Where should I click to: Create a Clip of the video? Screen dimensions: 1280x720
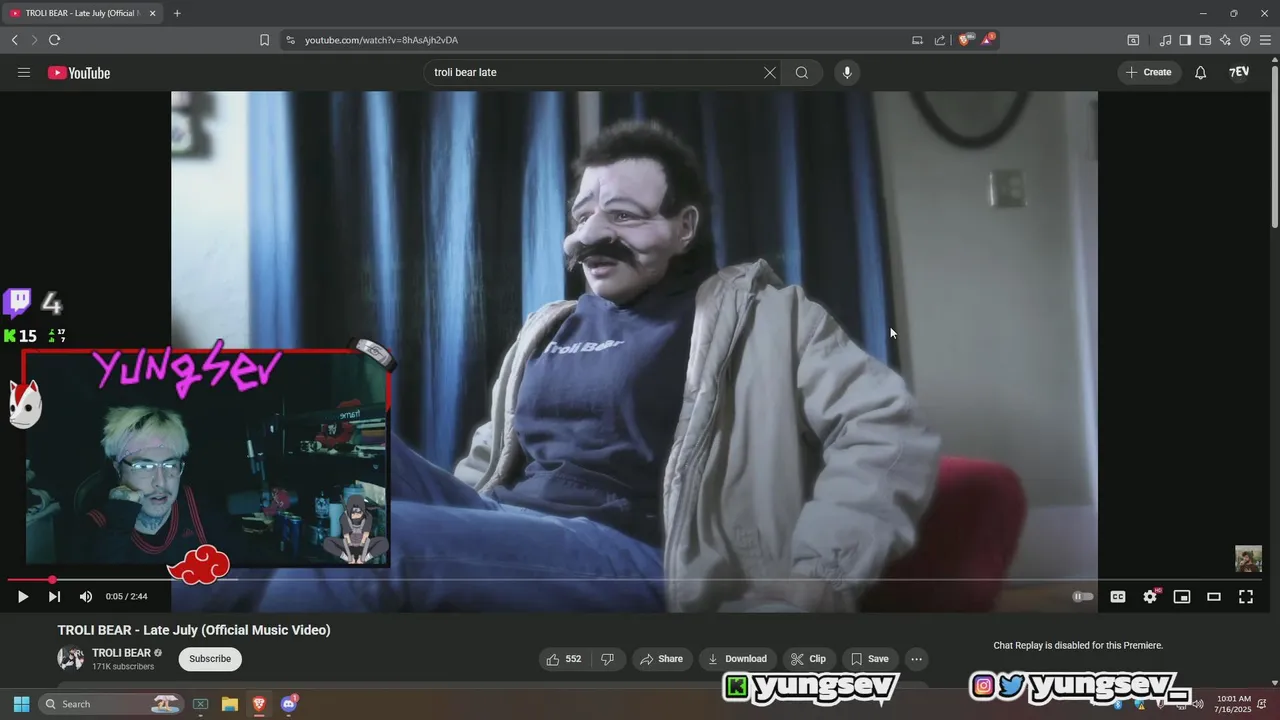[x=808, y=659]
